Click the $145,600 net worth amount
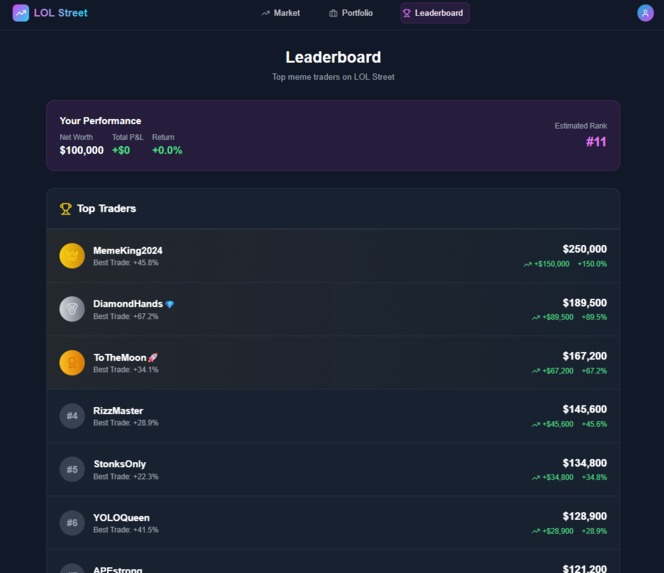Screen dimensions: 664x573 [x=585, y=410]
